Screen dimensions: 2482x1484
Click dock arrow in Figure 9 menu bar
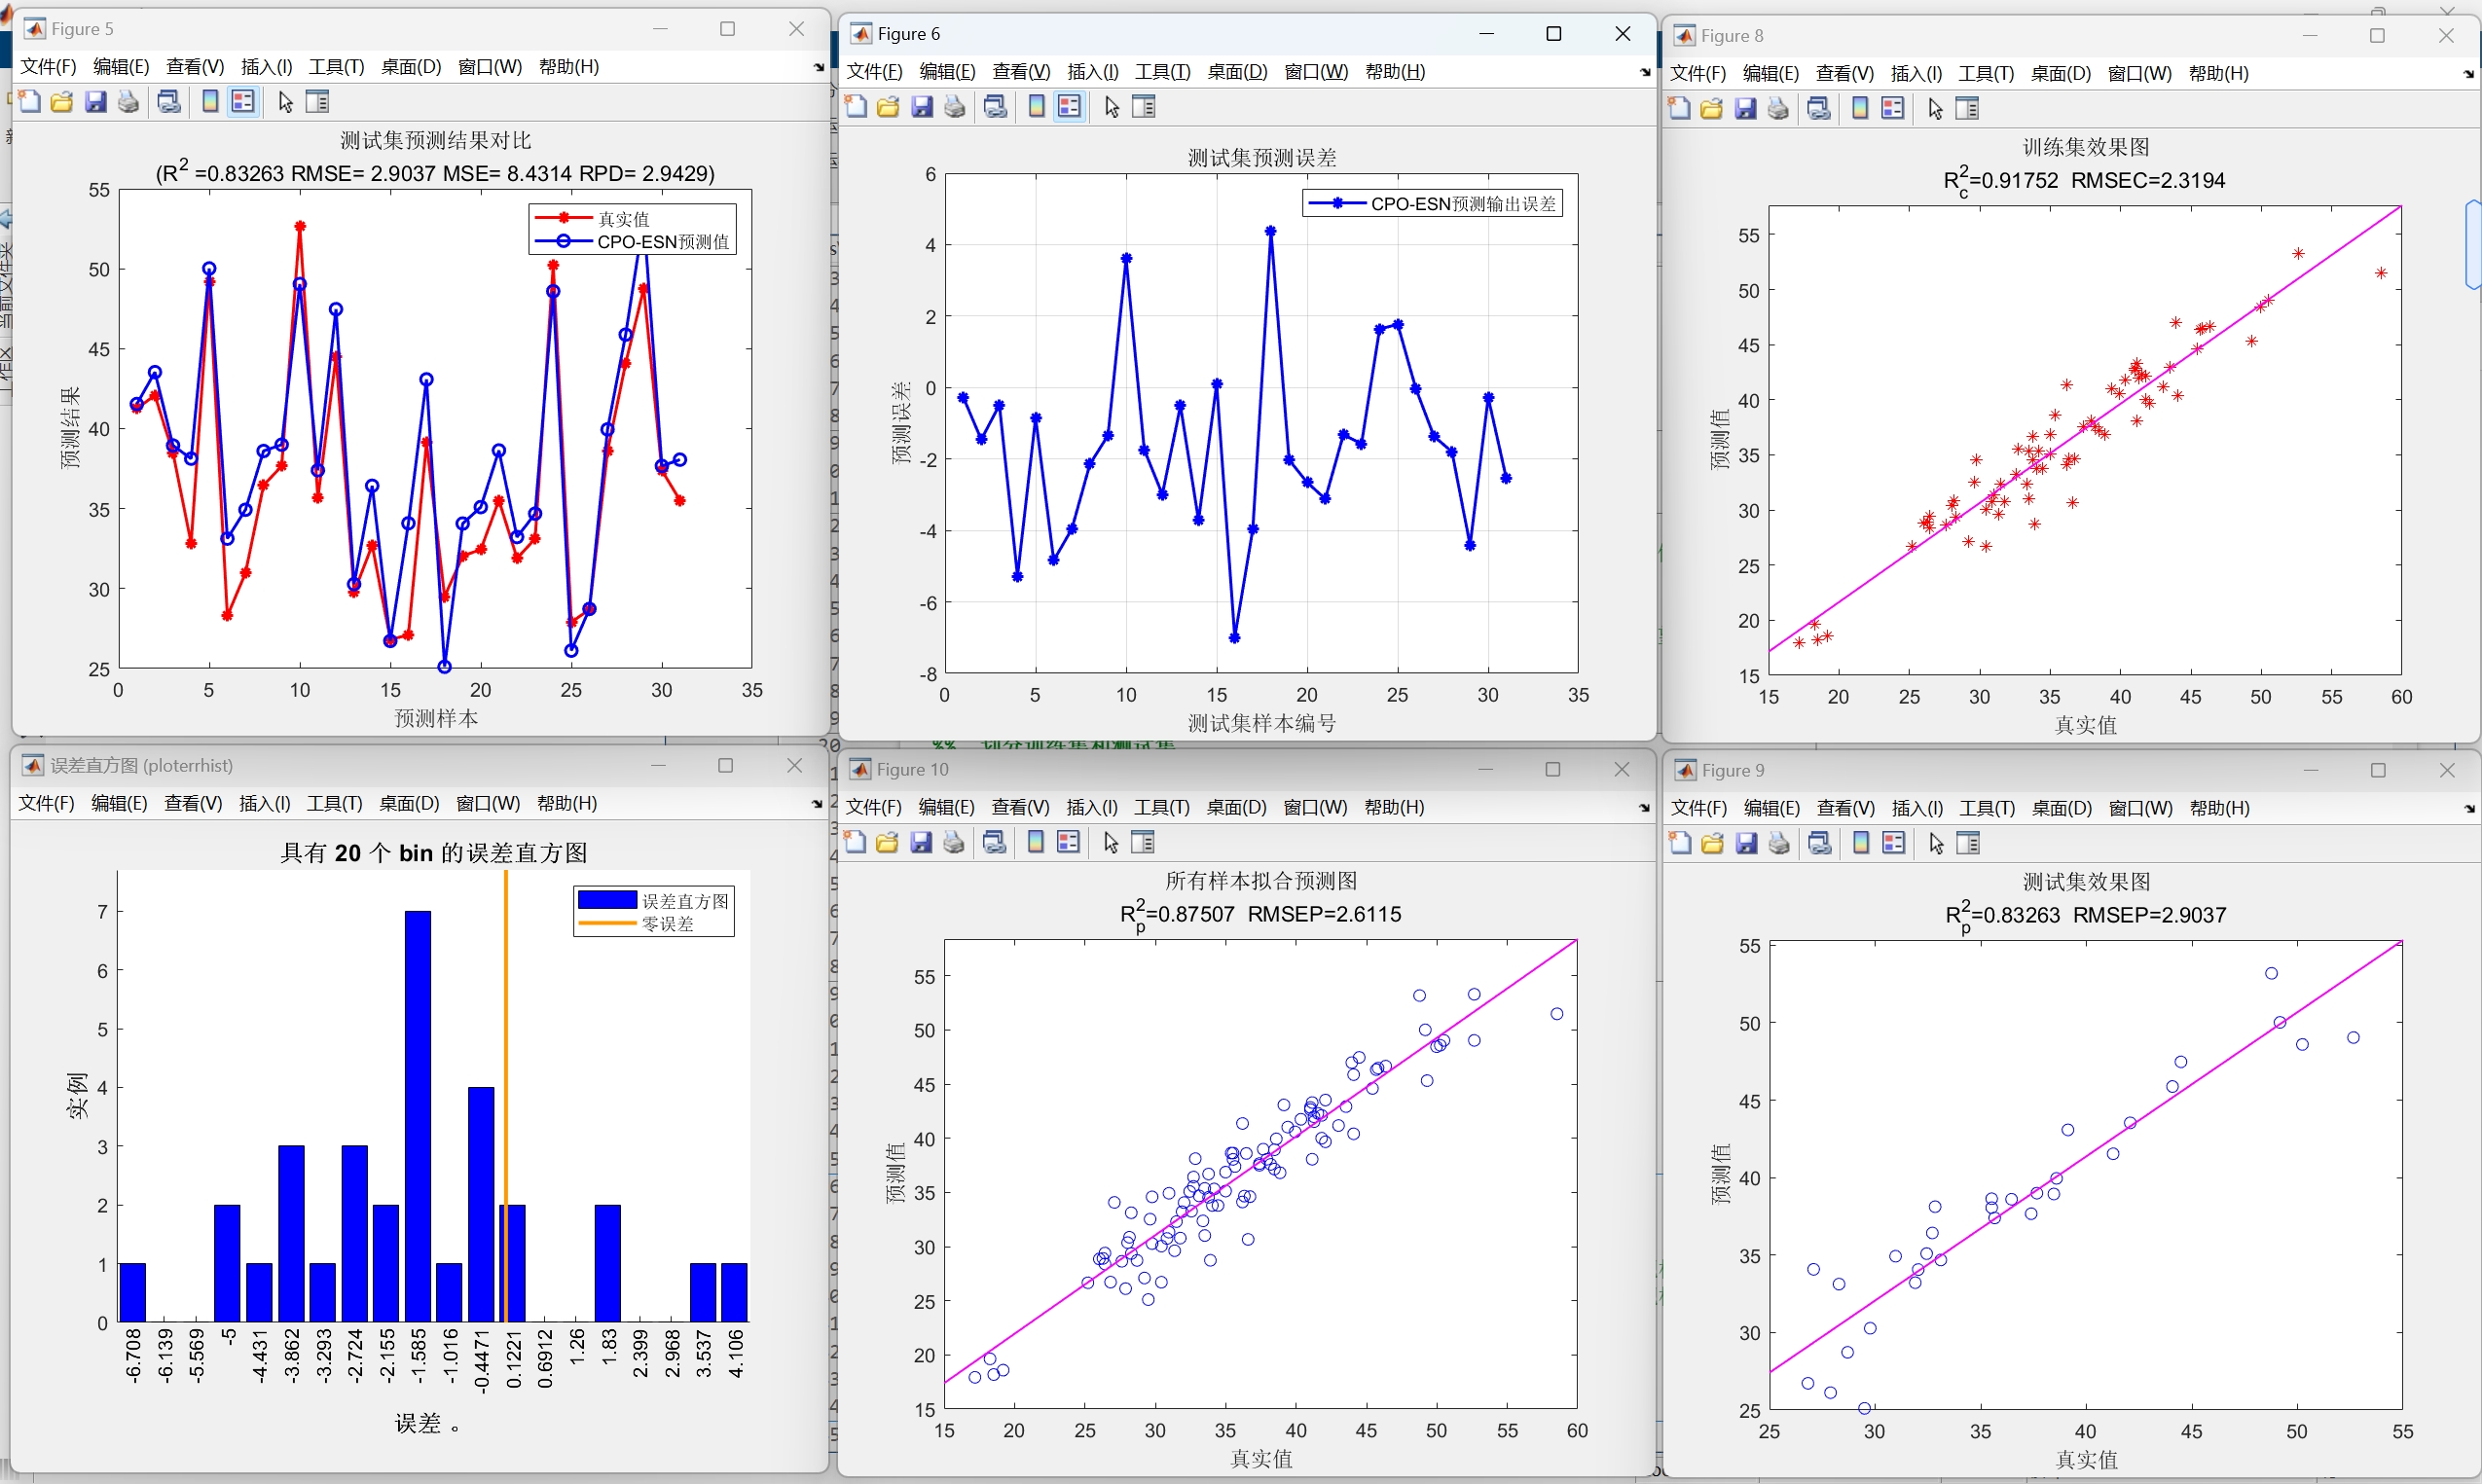tap(2469, 809)
